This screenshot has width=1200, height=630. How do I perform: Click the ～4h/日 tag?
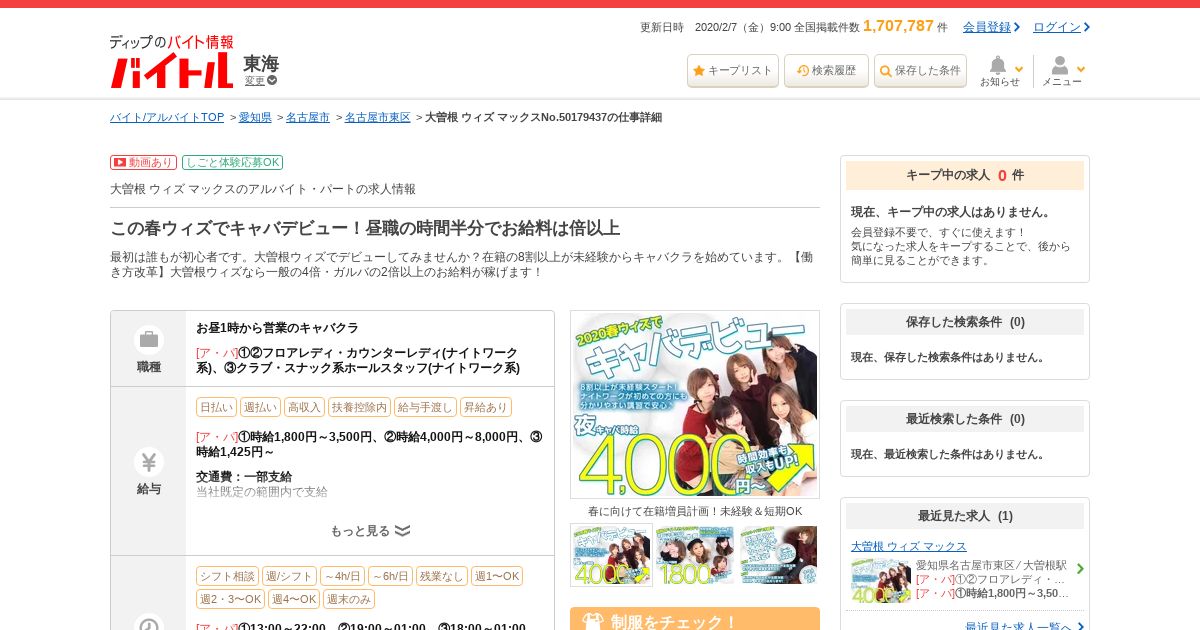(342, 576)
